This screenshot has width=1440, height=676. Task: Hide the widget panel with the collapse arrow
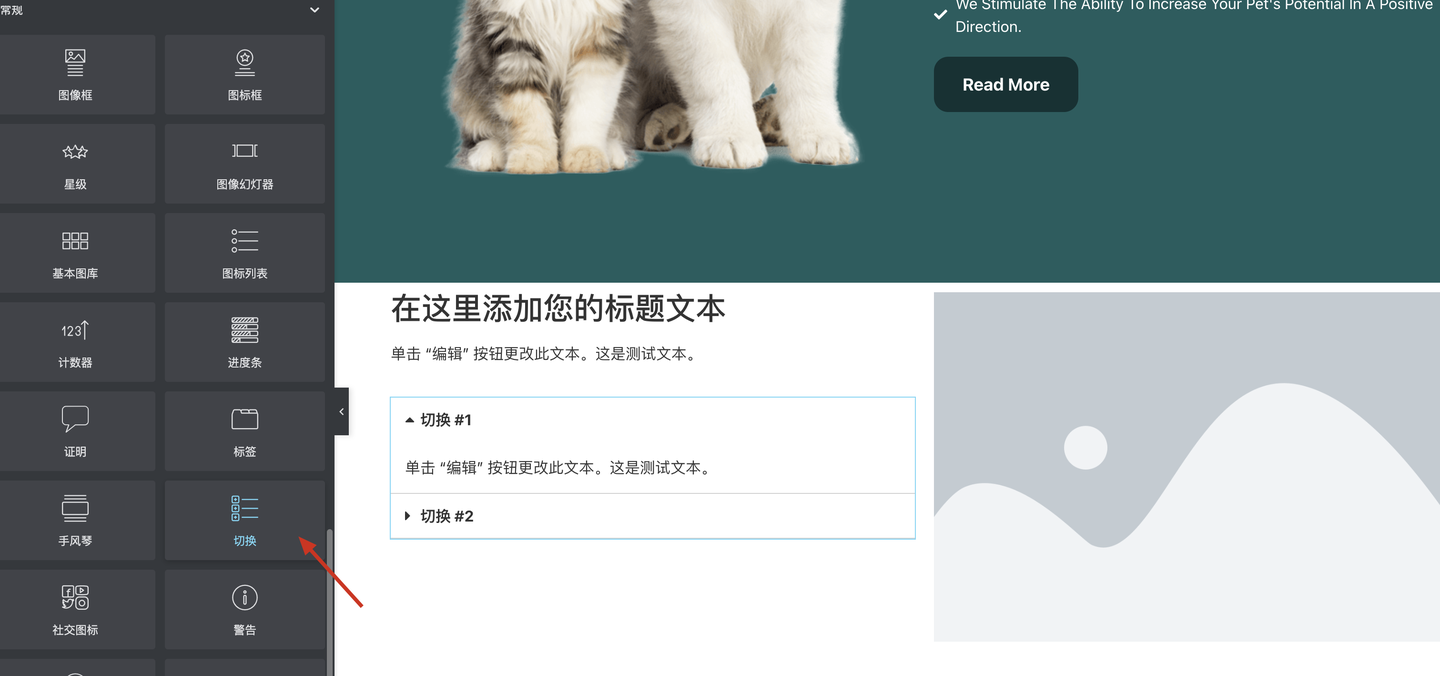(x=341, y=411)
